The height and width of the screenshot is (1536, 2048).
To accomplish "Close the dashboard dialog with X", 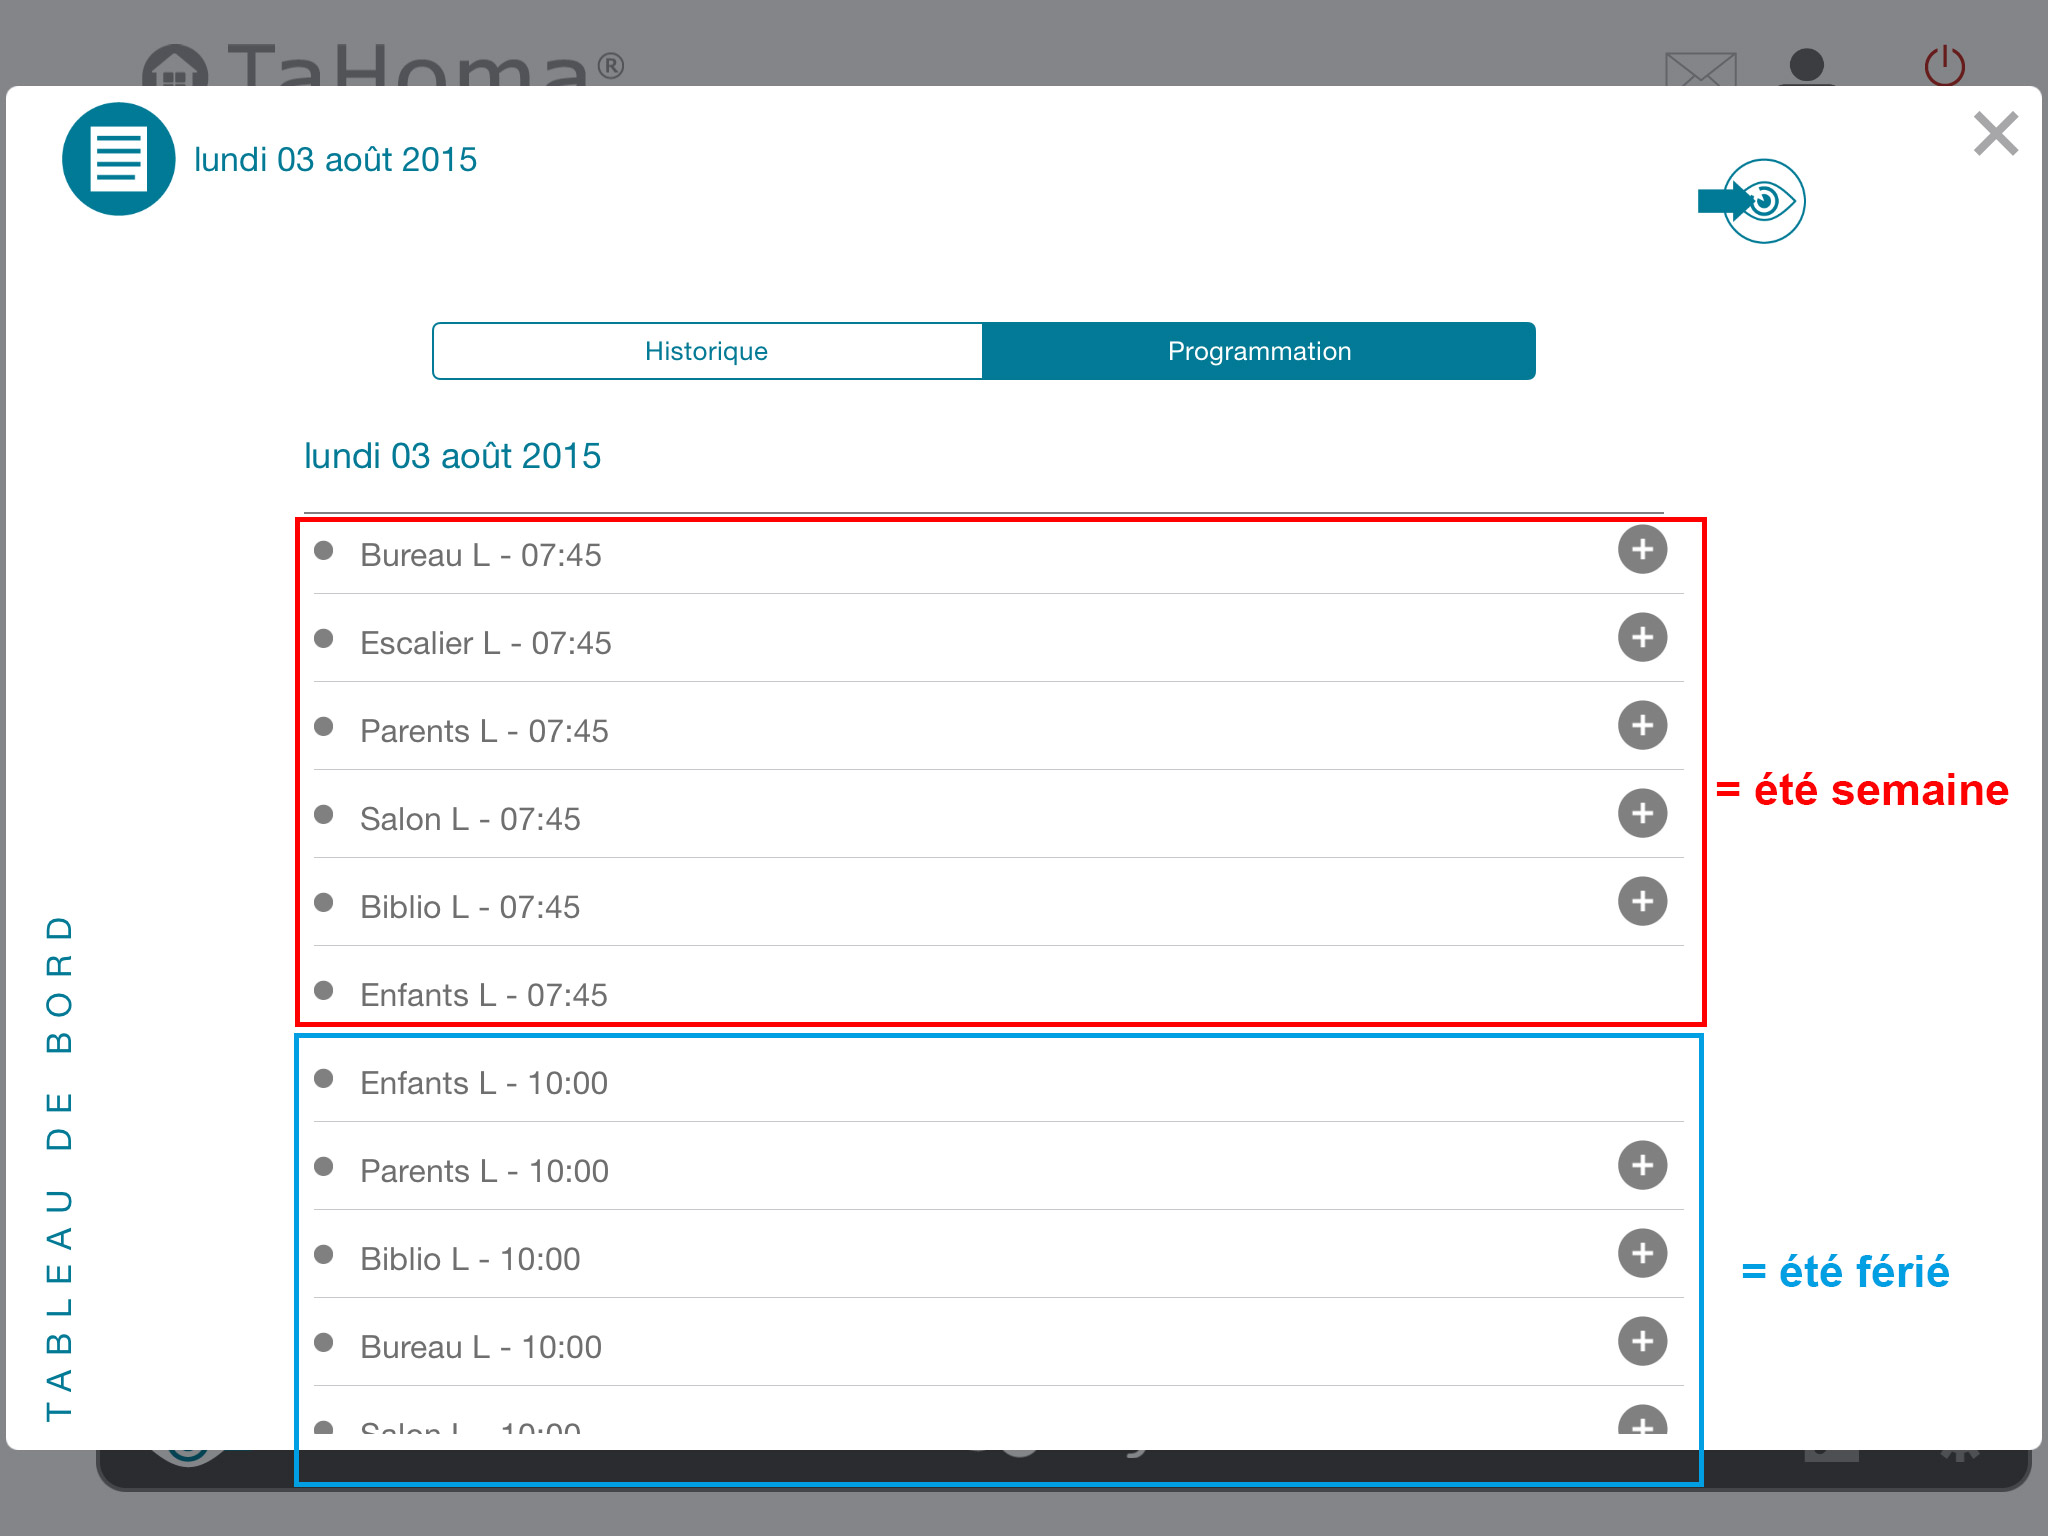I will coord(1995,134).
